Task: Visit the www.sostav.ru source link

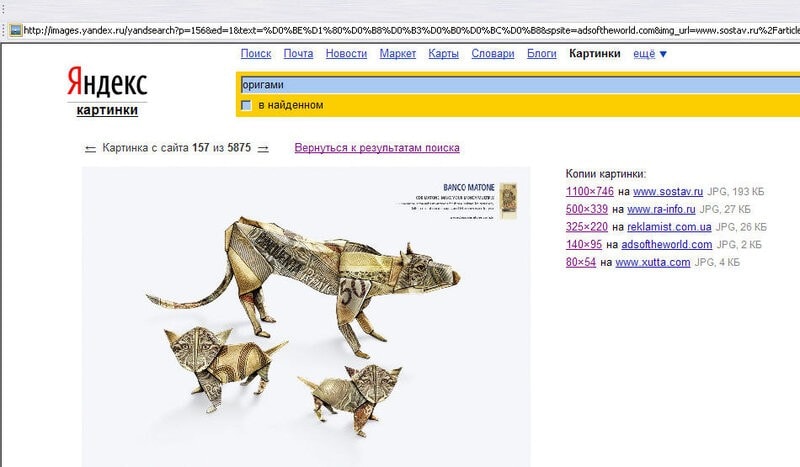Action: pyautogui.click(x=668, y=191)
